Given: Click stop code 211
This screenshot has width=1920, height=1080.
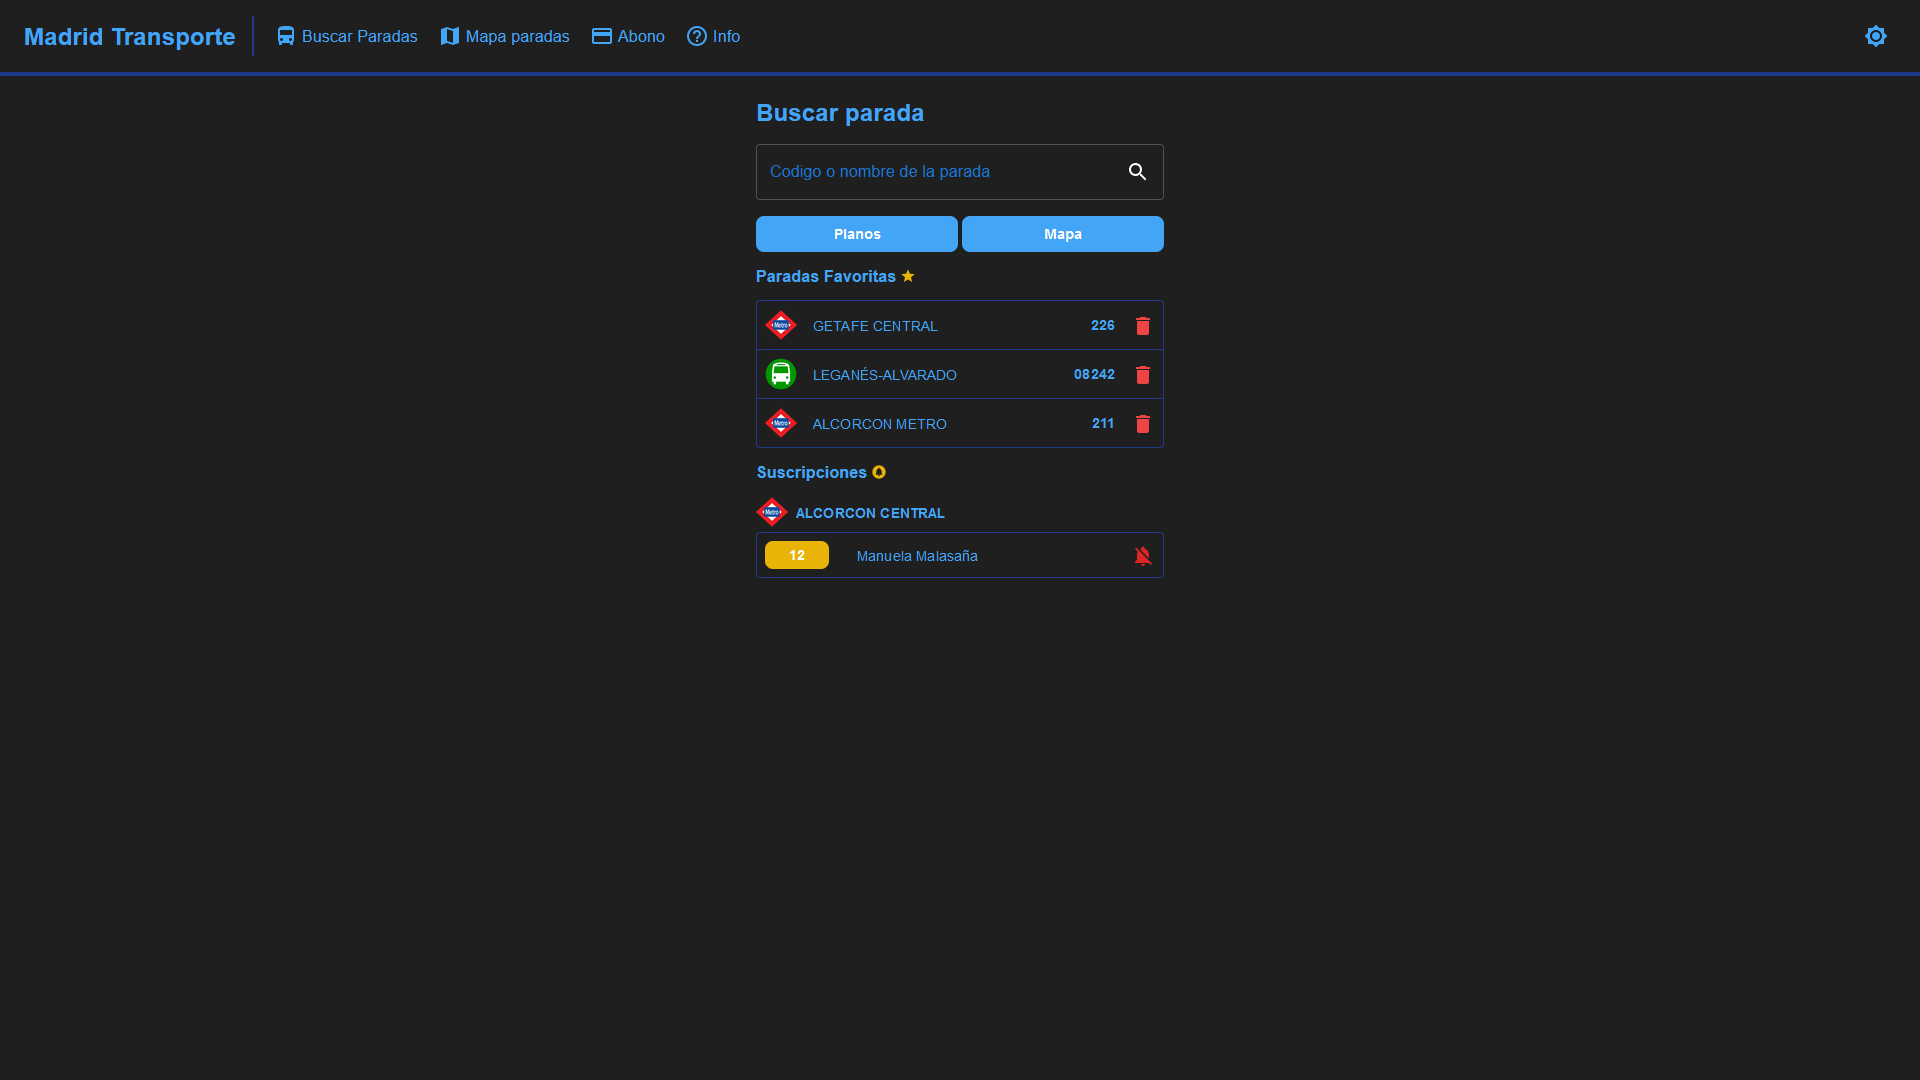Looking at the screenshot, I should coord(1103,423).
